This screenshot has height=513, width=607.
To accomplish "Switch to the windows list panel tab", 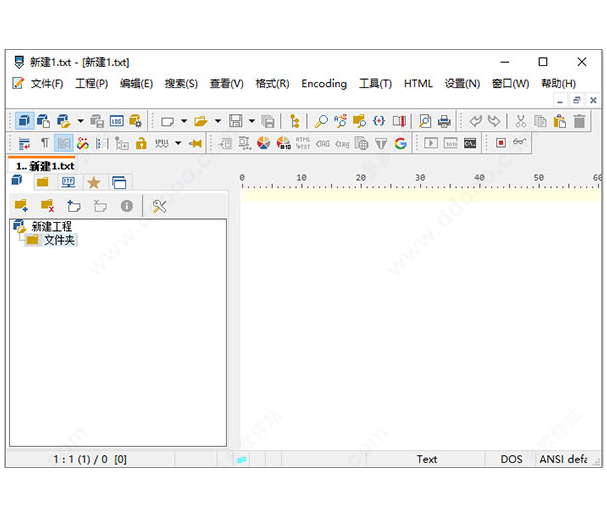I will pyautogui.click(x=119, y=182).
